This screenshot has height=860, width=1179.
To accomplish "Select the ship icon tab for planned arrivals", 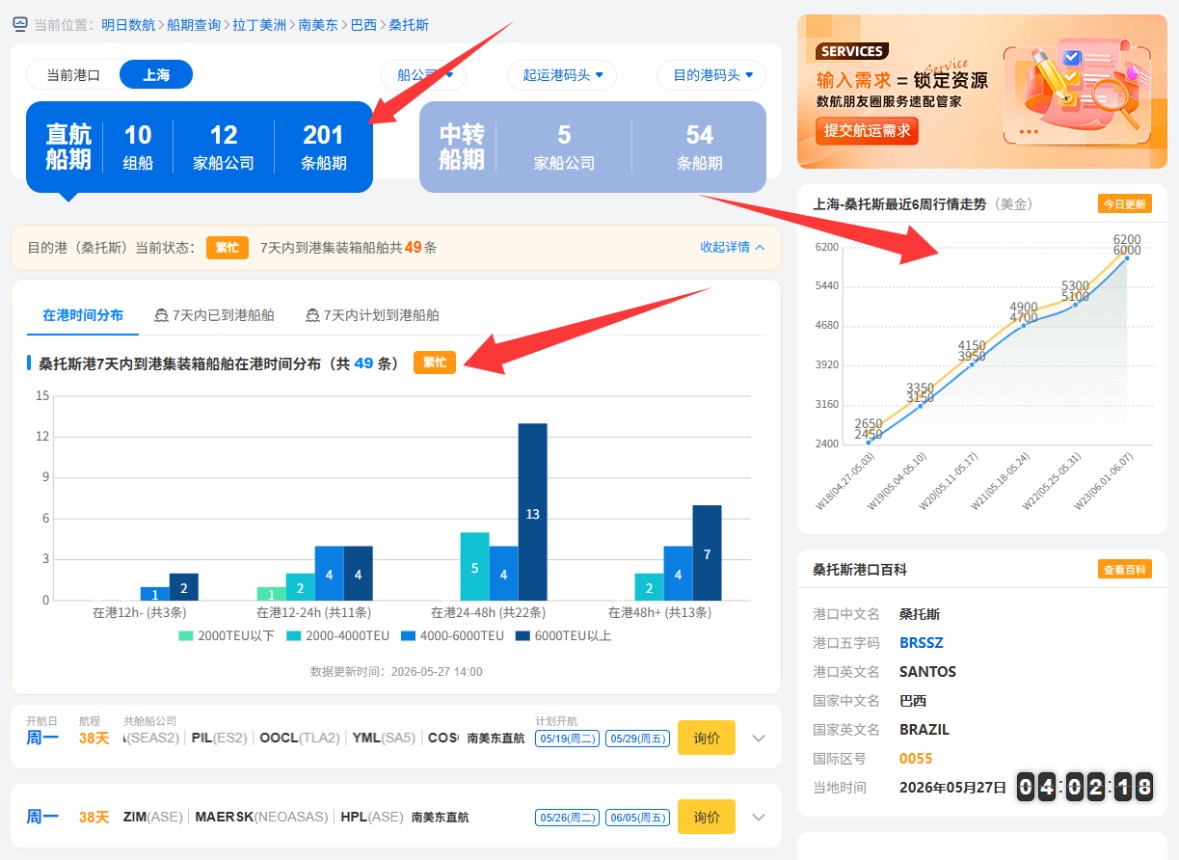I will click(372, 315).
